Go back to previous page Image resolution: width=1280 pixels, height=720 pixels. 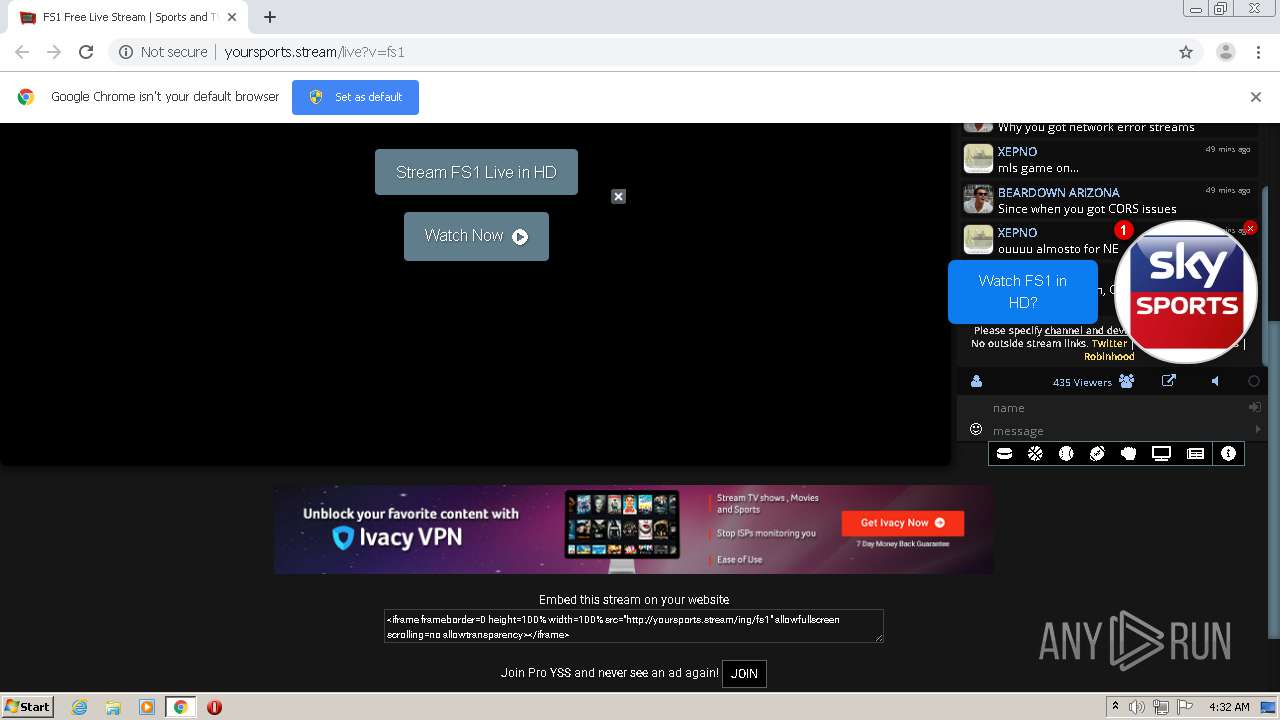(x=22, y=52)
